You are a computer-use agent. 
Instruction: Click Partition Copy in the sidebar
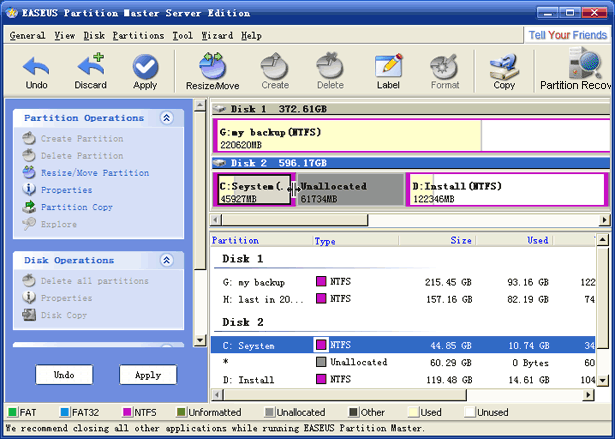[76, 207]
